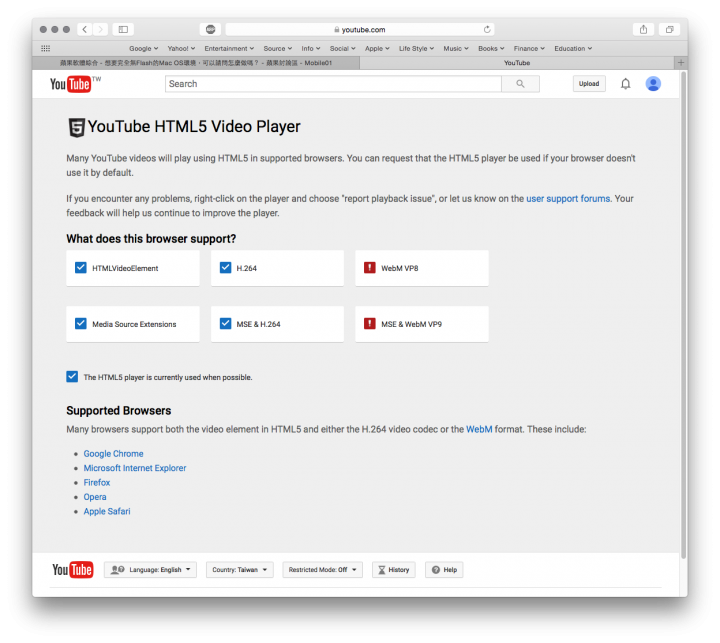Open the WebM format link
Image resolution: width=720 pixels, height=643 pixels.
coord(479,429)
